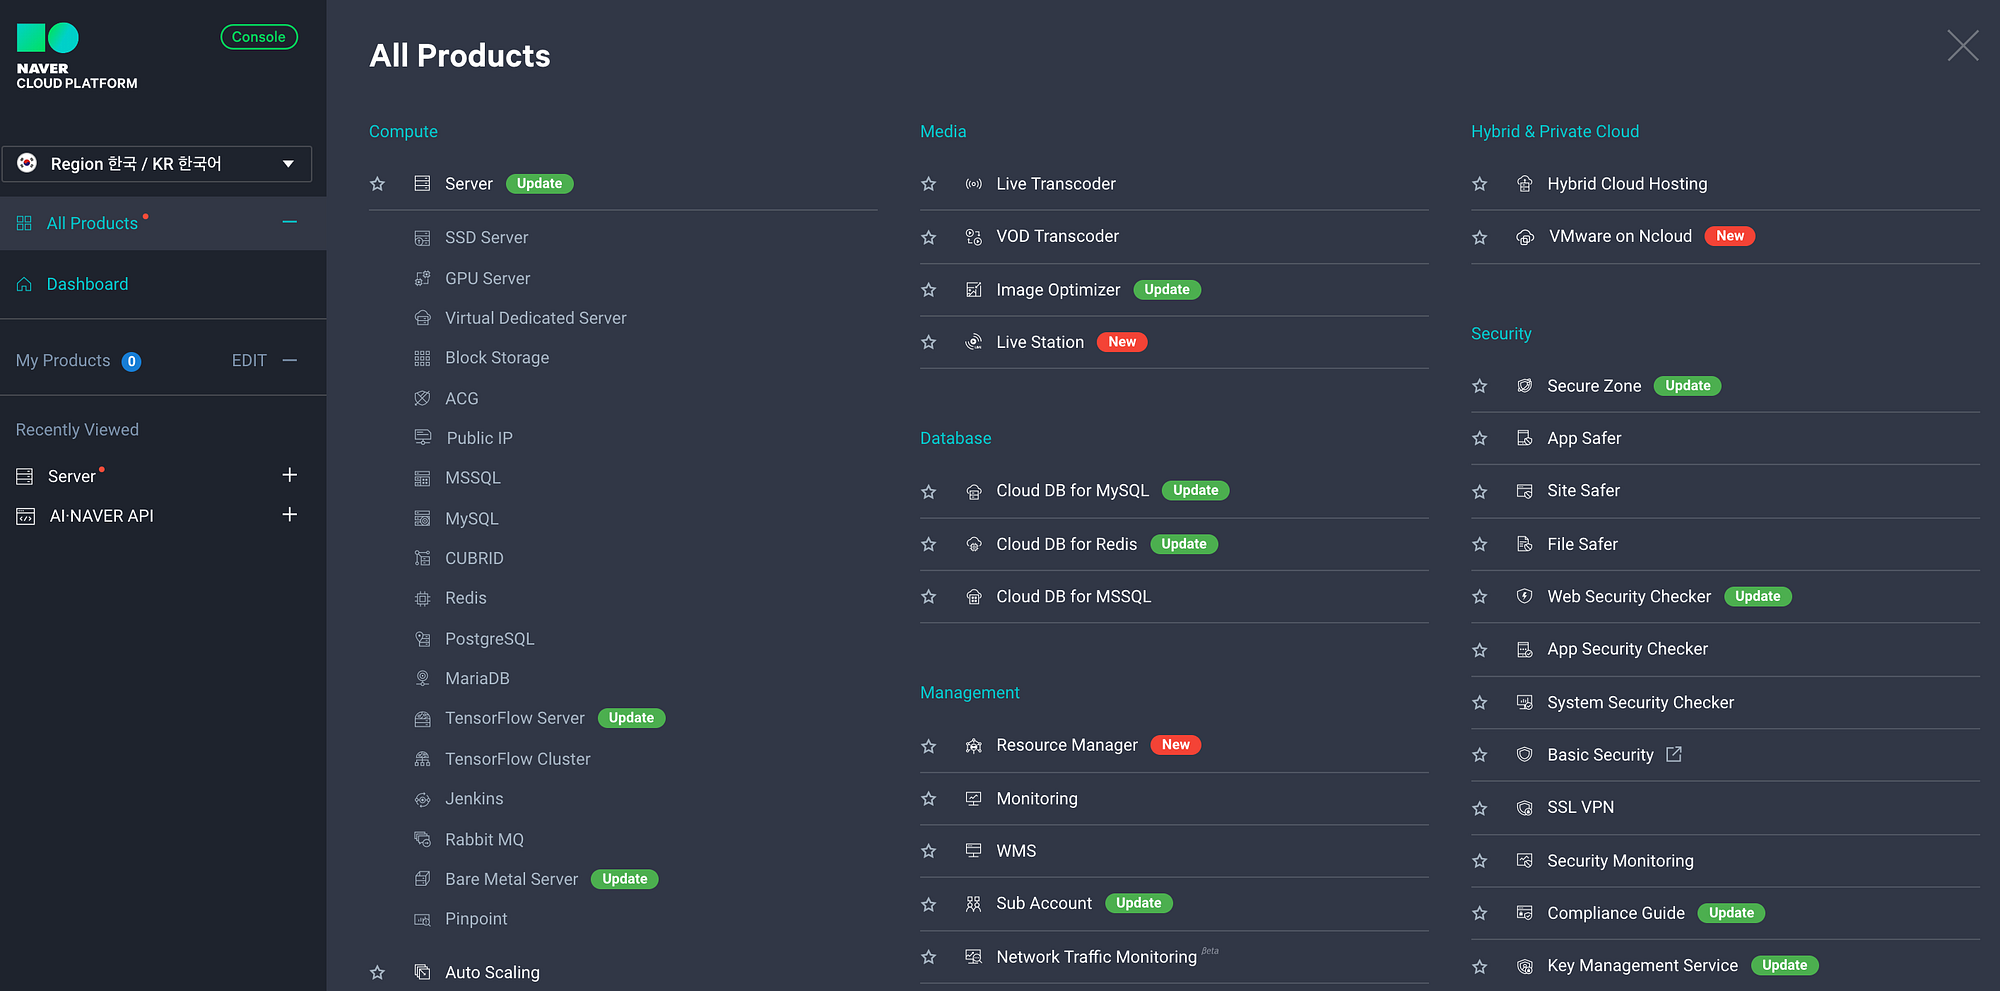Viewport: 2000px width, 991px height.
Task: Toggle favorite star for Image Optimizer
Action: [x=928, y=290]
